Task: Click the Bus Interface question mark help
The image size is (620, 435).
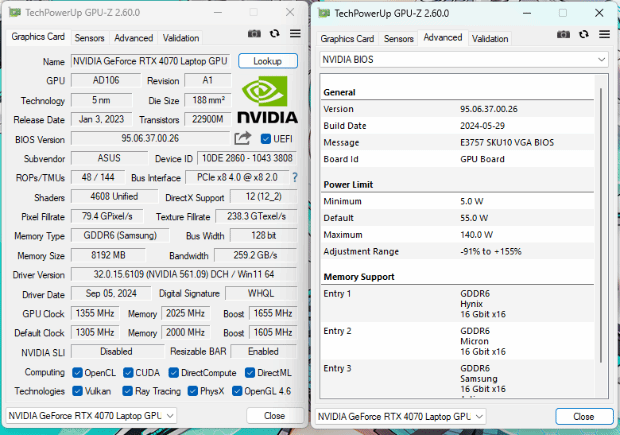Action: point(295,178)
